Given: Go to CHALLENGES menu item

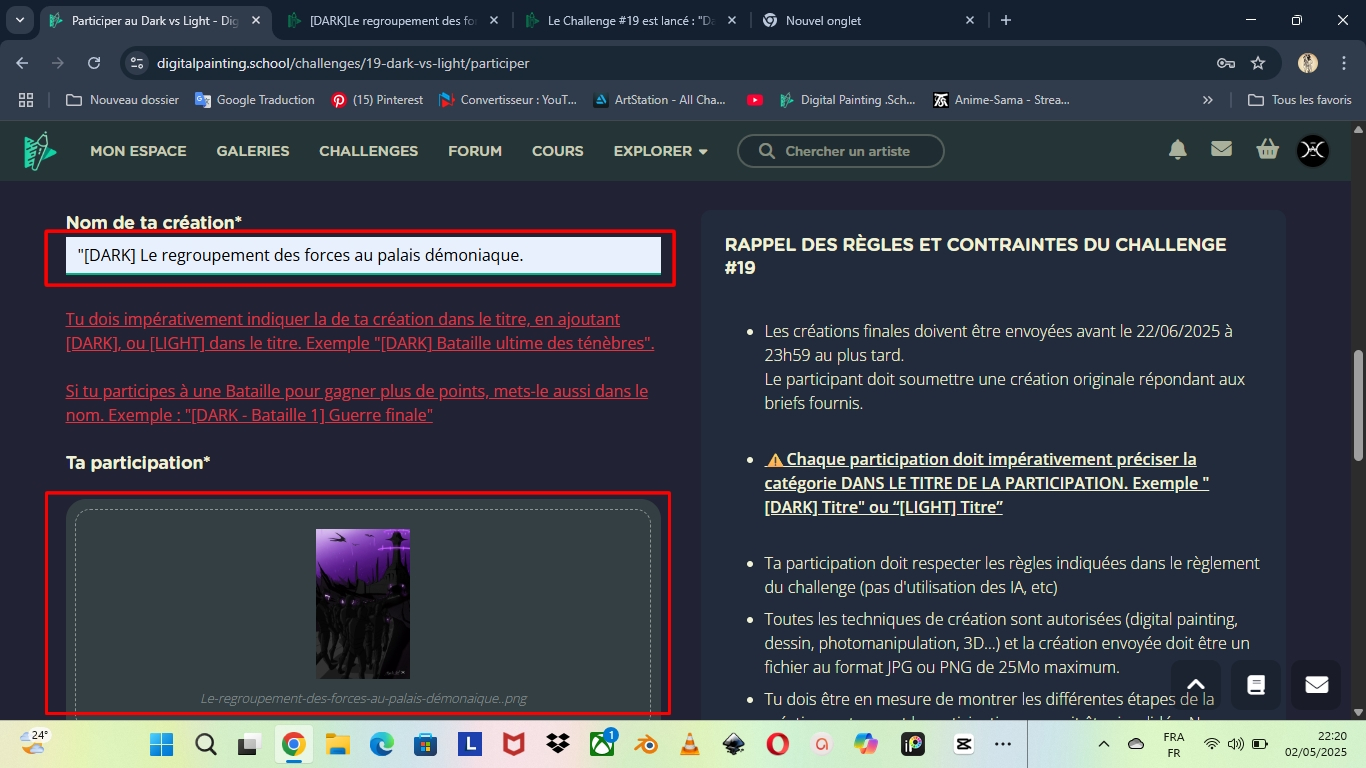Looking at the screenshot, I should 368,151.
